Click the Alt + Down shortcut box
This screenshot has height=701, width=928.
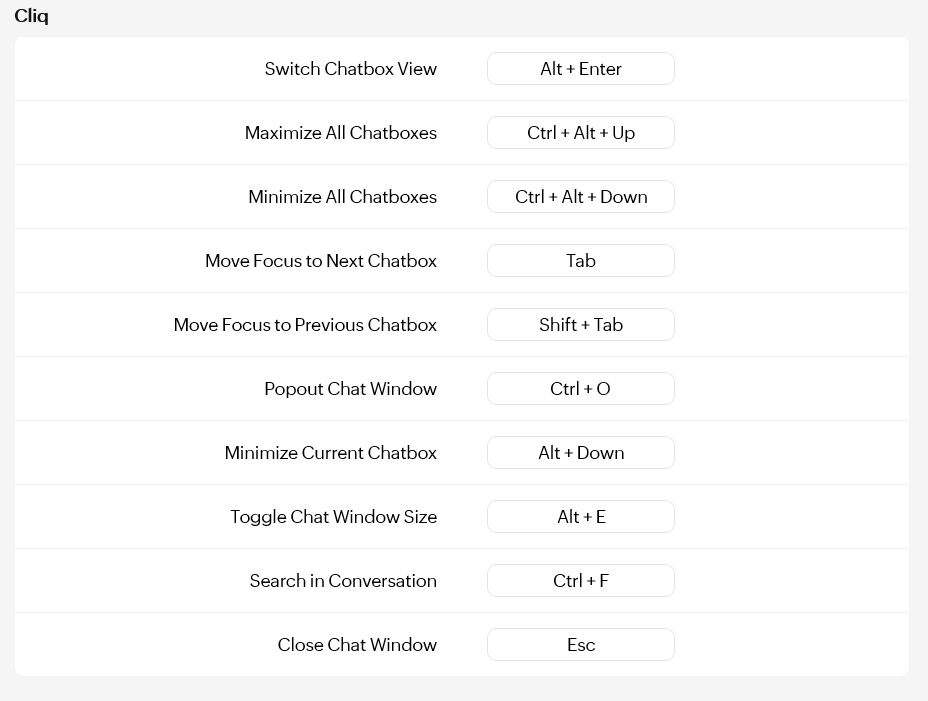[x=580, y=453]
